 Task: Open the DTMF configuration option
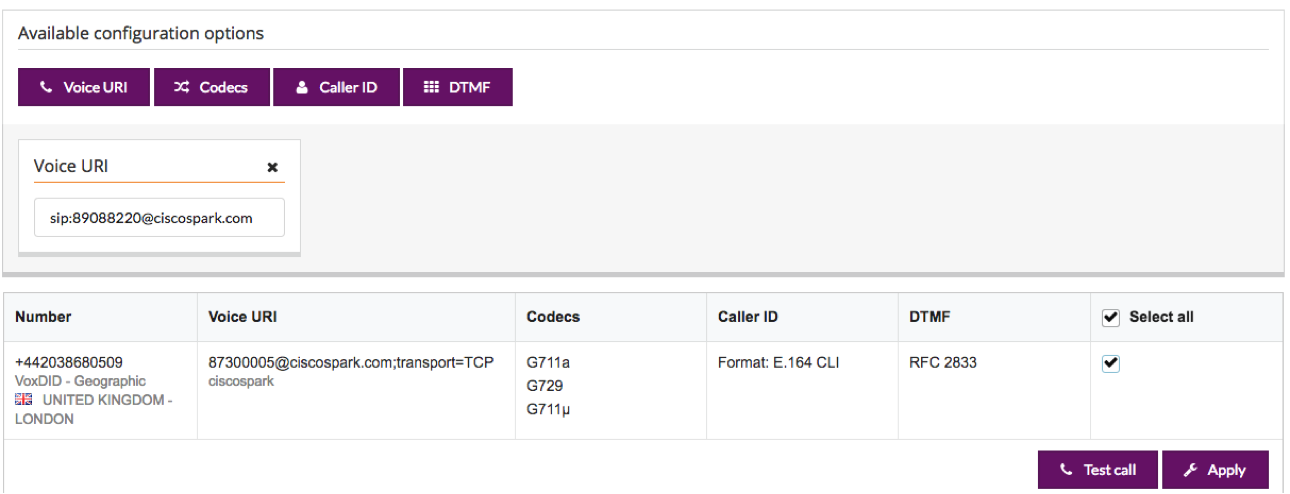[x=458, y=87]
